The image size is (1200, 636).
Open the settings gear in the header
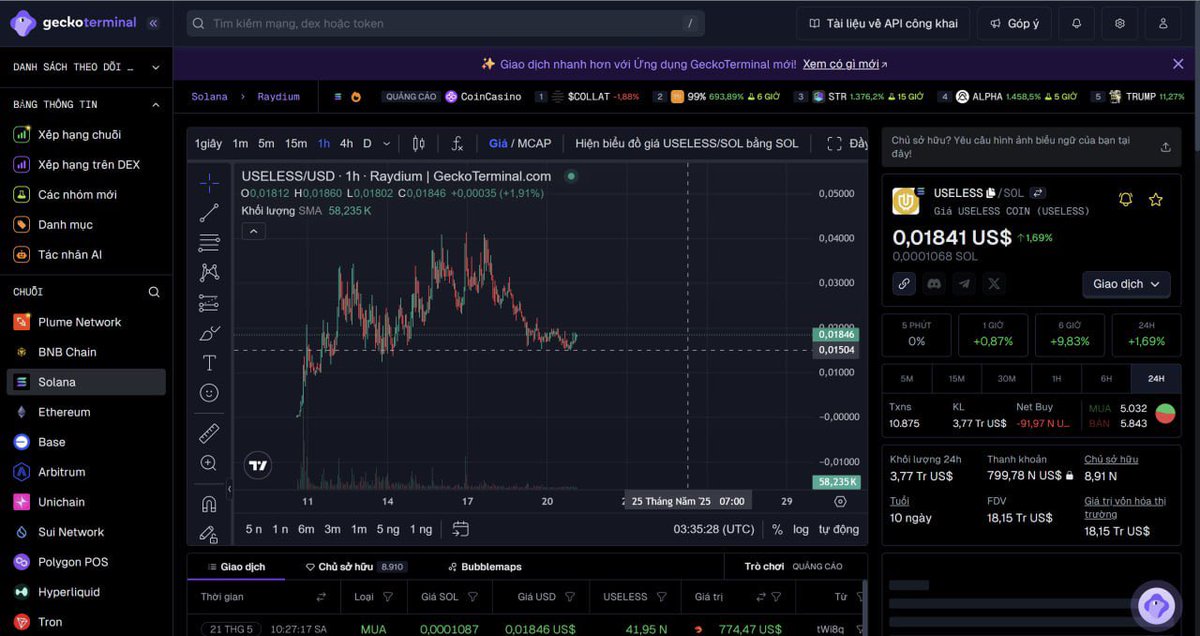[x=1120, y=23]
